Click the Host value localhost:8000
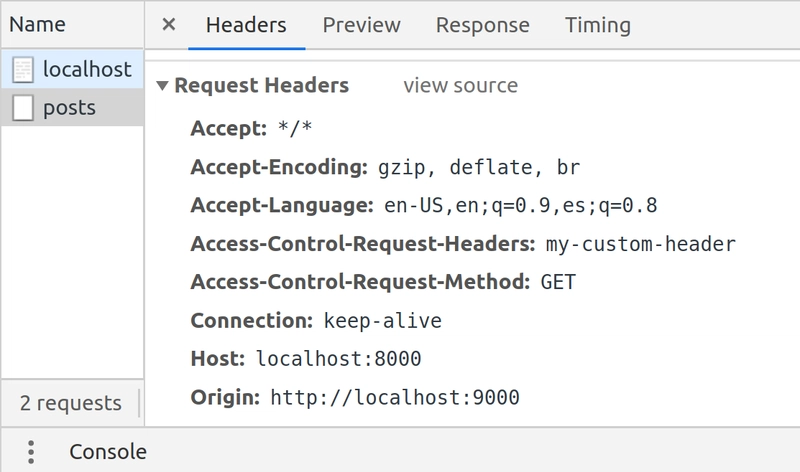The height and width of the screenshot is (472, 800). pyautogui.click(x=338, y=359)
